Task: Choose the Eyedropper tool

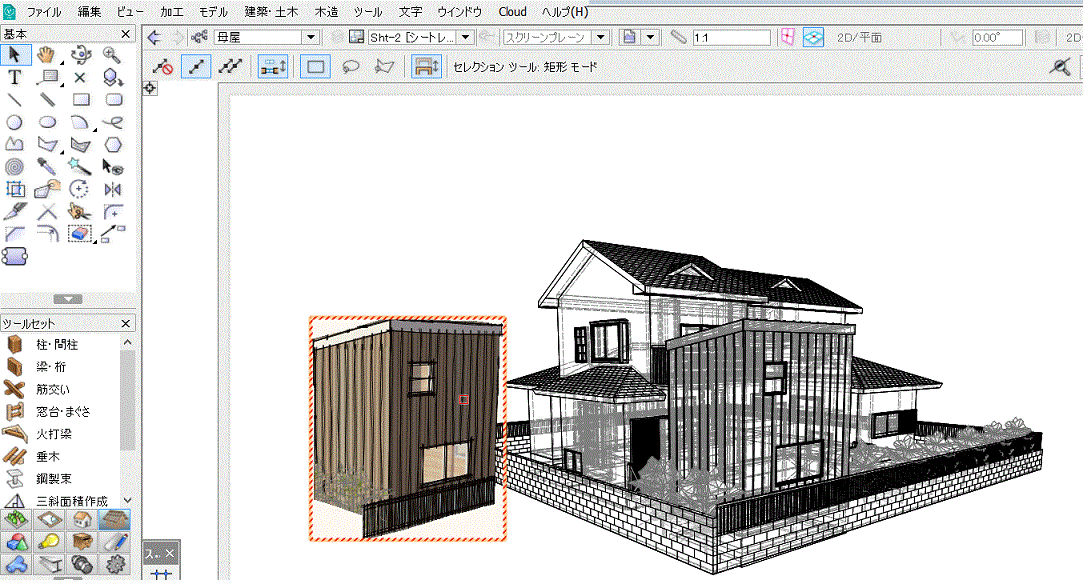Action: [x=47, y=166]
